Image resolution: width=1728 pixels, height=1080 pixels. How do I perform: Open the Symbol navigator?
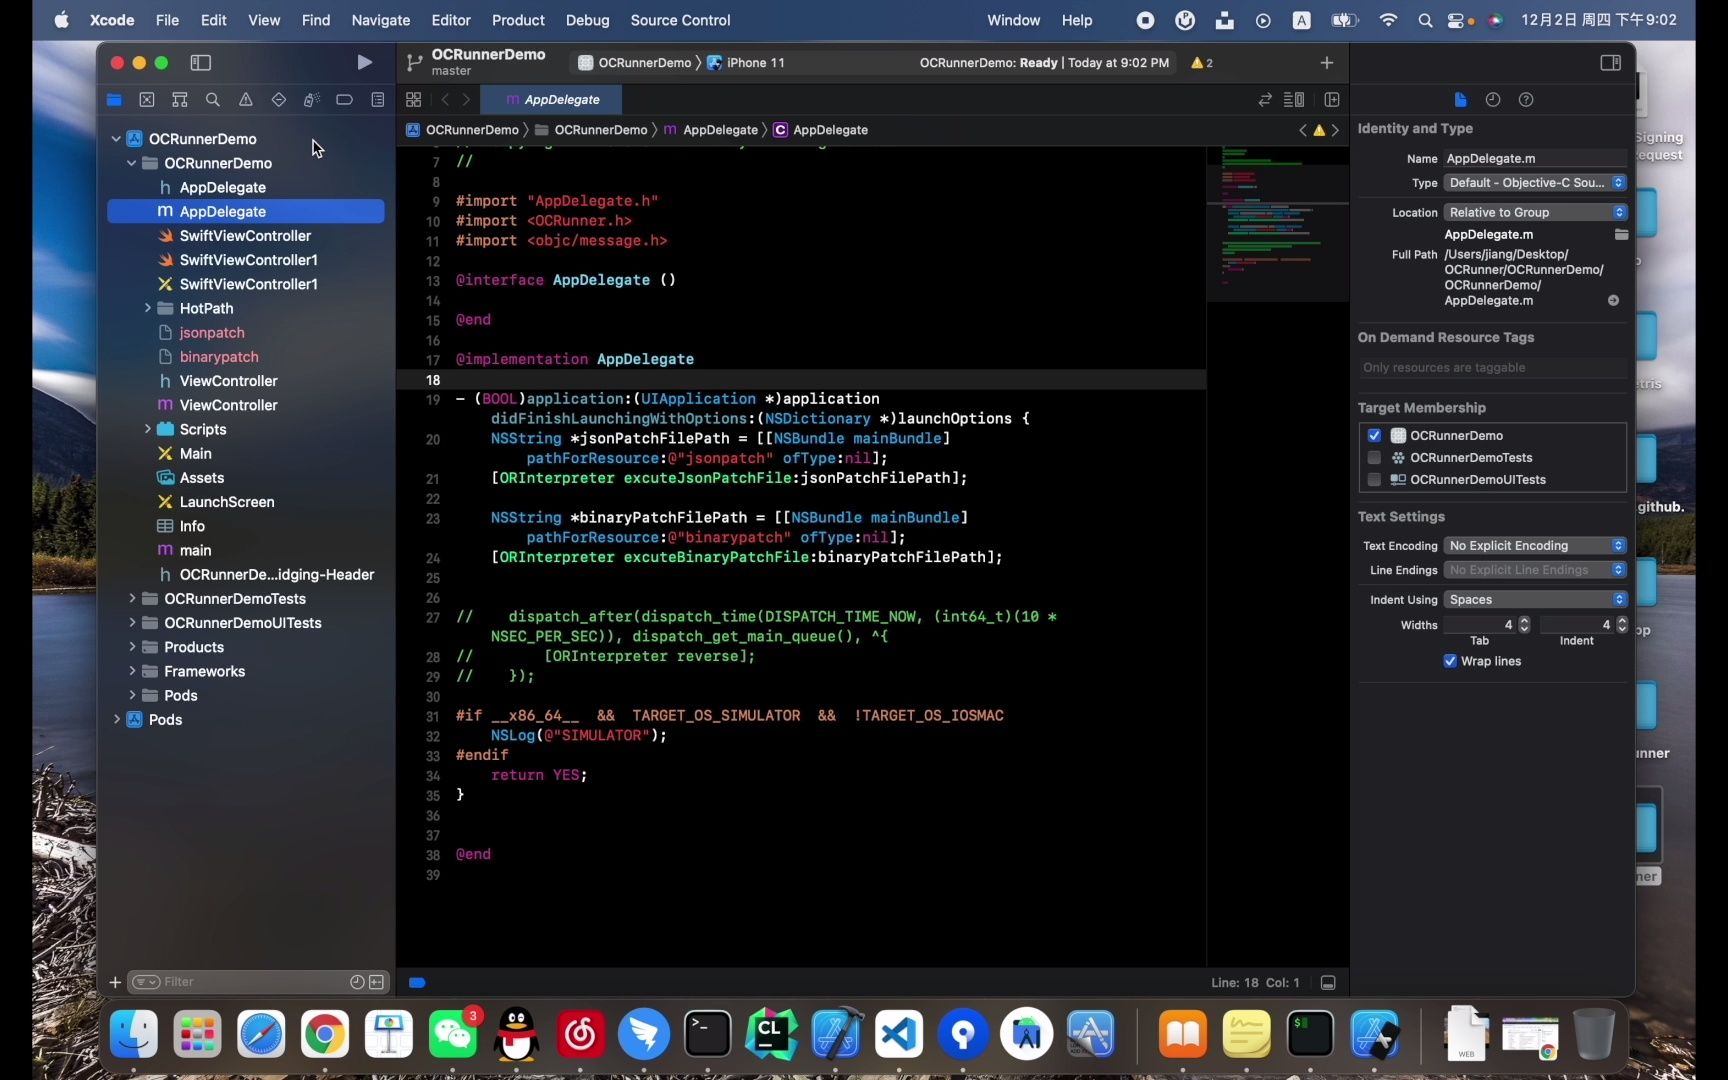click(180, 99)
